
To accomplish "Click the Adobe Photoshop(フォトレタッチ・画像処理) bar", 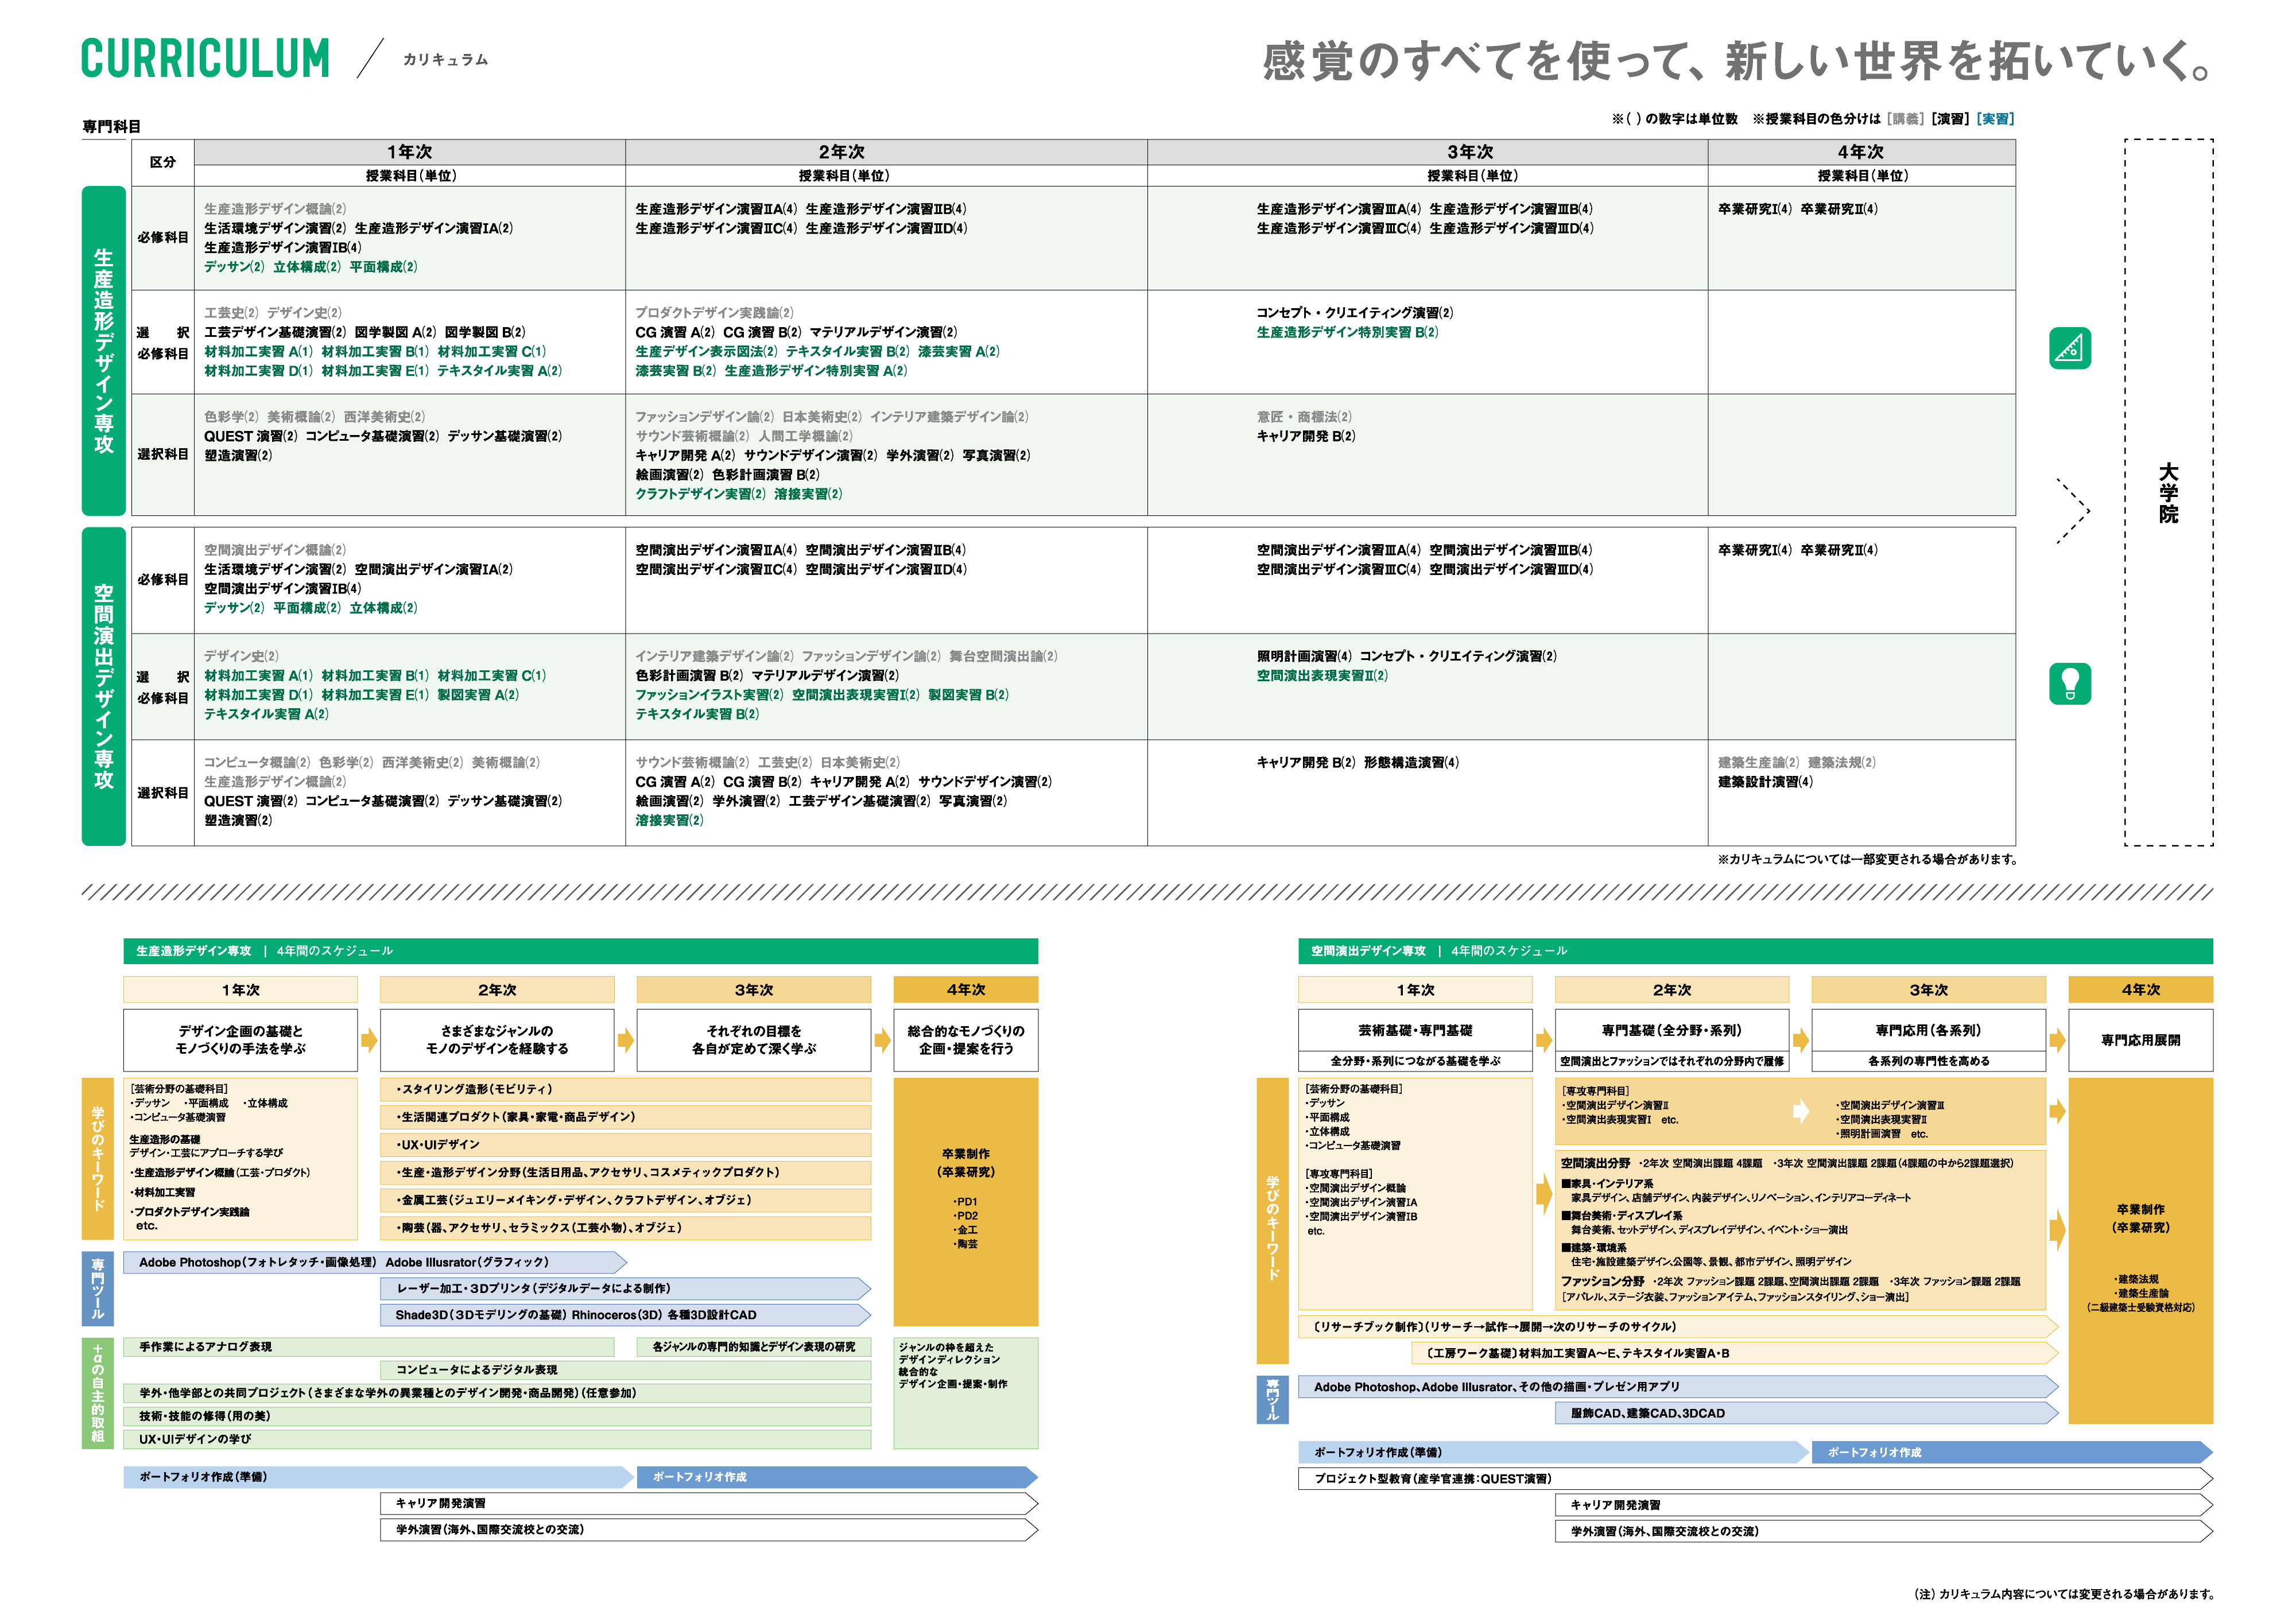I will coord(375,1263).
